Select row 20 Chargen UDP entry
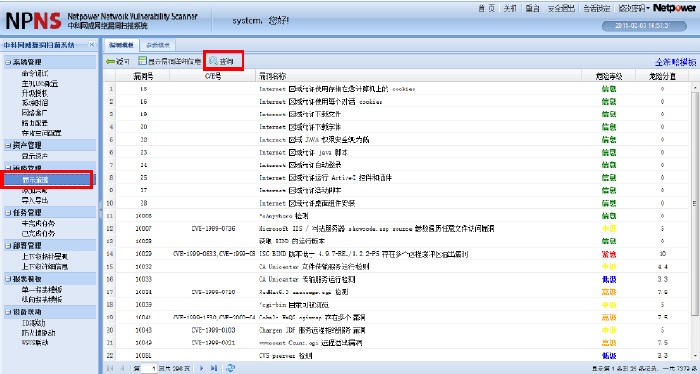The height and width of the screenshot is (374, 700). coord(397,330)
